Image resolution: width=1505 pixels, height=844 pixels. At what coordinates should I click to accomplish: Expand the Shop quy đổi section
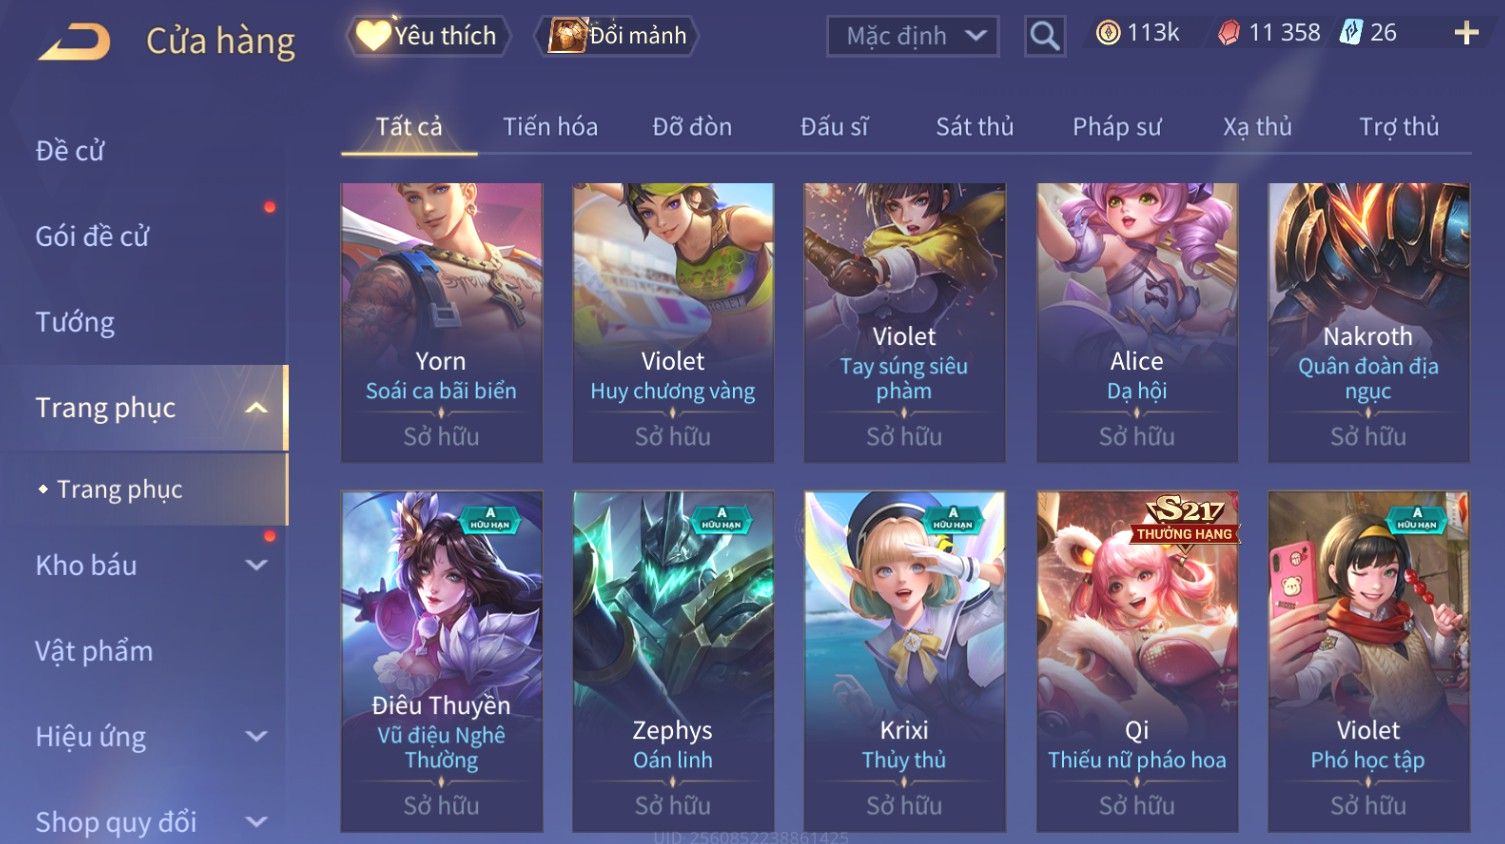[257, 822]
